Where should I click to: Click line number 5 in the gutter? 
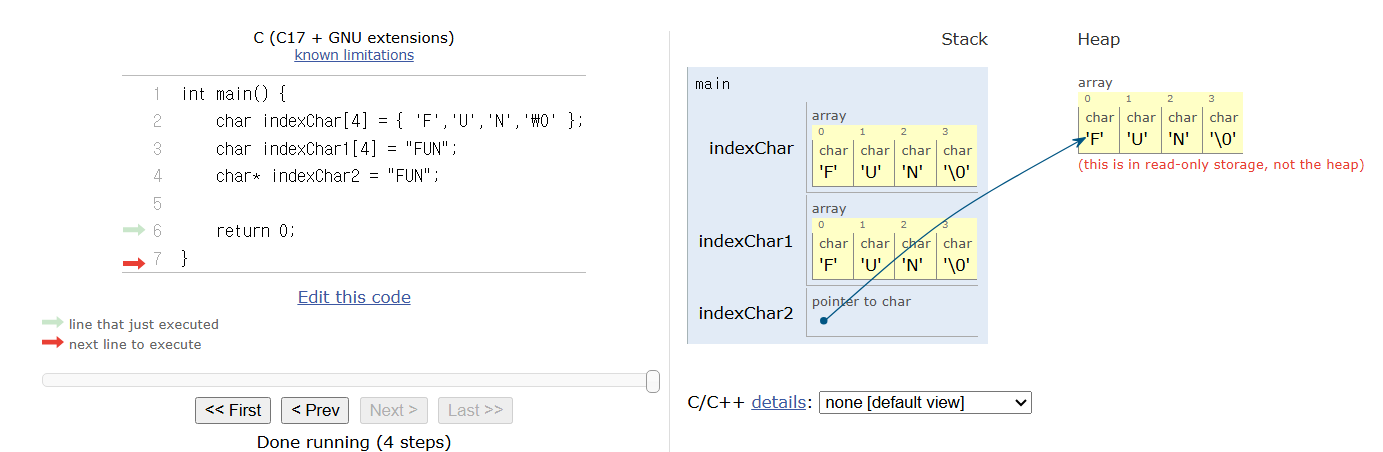coord(157,204)
